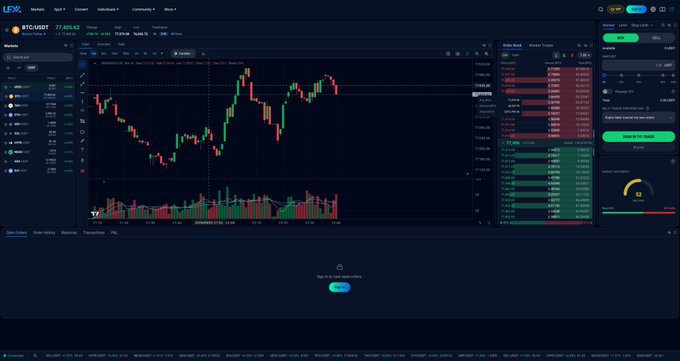This screenshot has height=361, width=680.
Task: Focus the order amount USDT input
Action: click(638, 65)
